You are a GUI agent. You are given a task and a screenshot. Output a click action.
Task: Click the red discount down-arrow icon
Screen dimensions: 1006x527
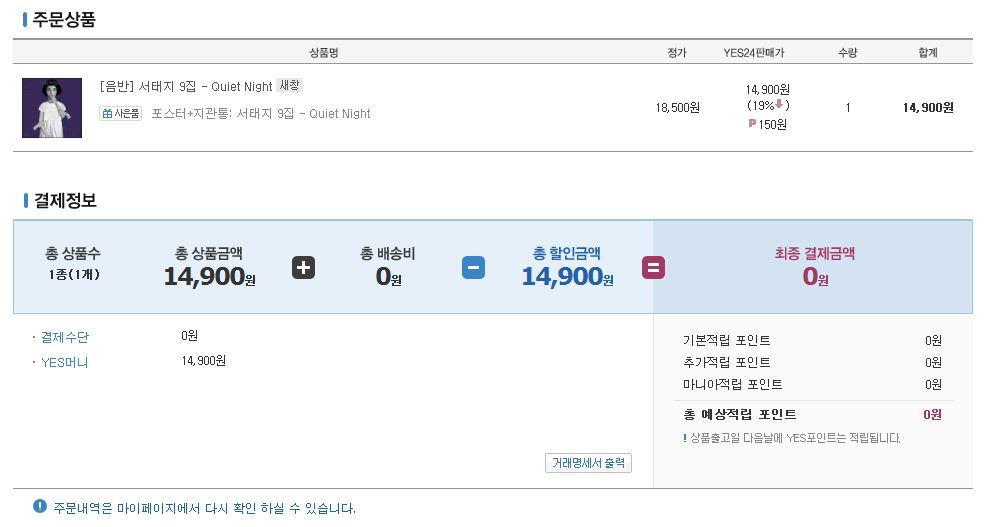tap(780, 104)
